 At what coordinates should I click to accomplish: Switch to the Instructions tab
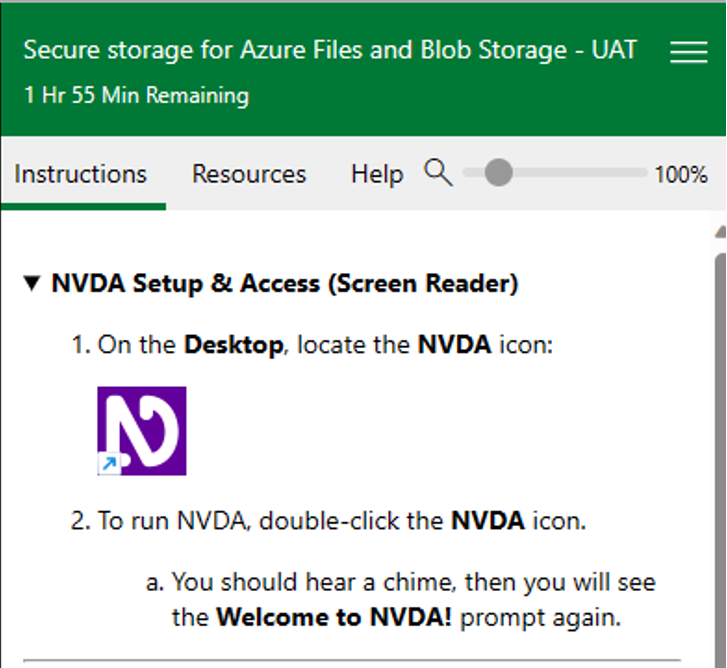(x=81, y=174)
